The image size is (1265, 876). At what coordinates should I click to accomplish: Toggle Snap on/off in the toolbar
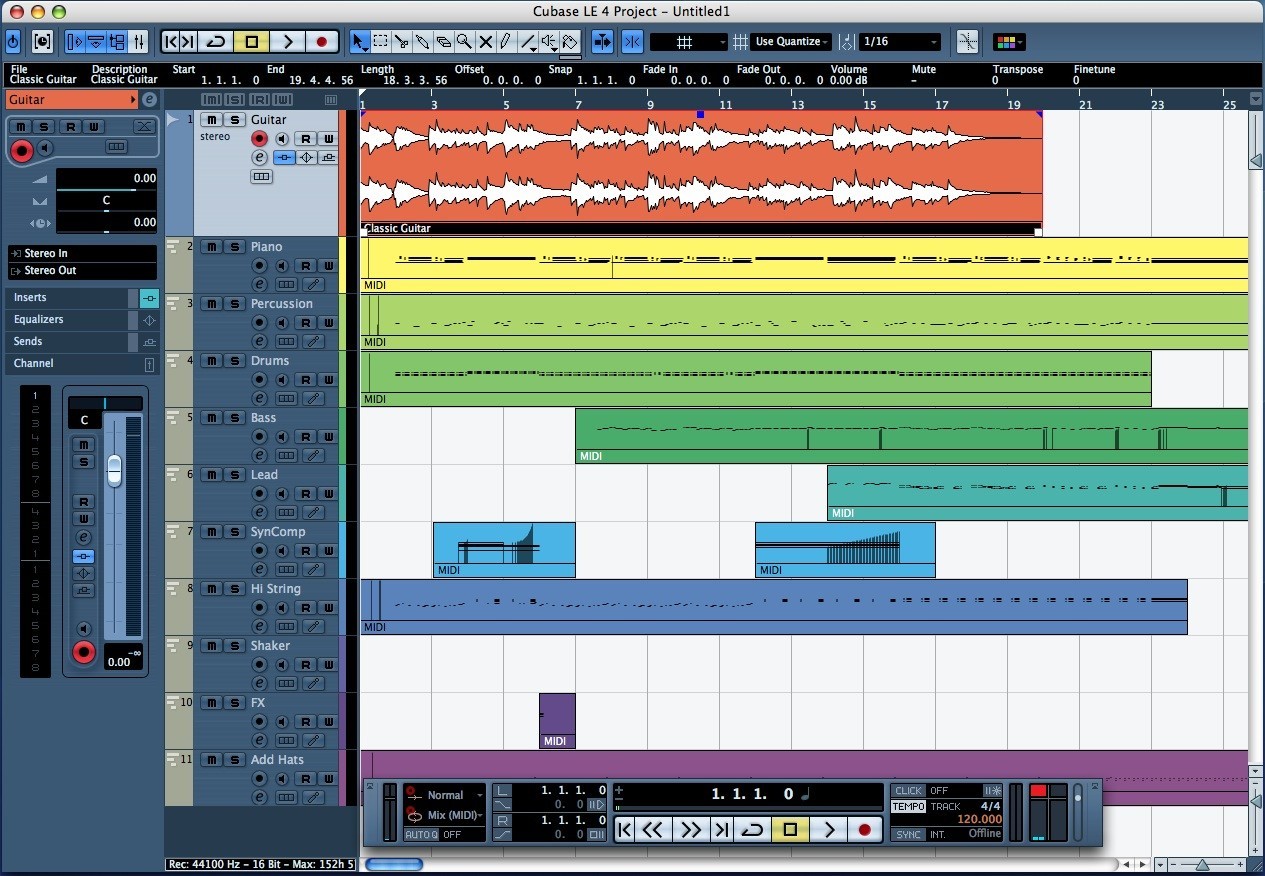click(x=632, y=42)
